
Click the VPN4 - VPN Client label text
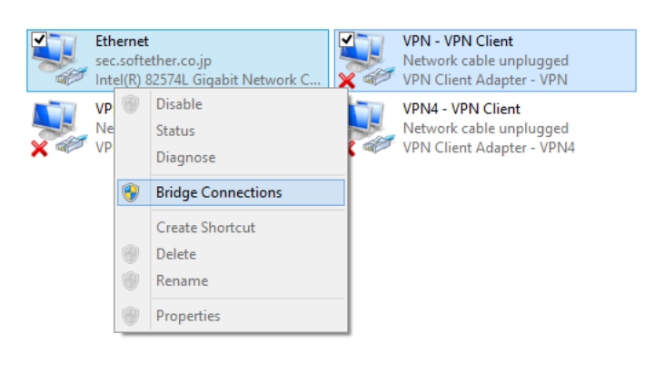pyautogui.click(x=461, y=109)
